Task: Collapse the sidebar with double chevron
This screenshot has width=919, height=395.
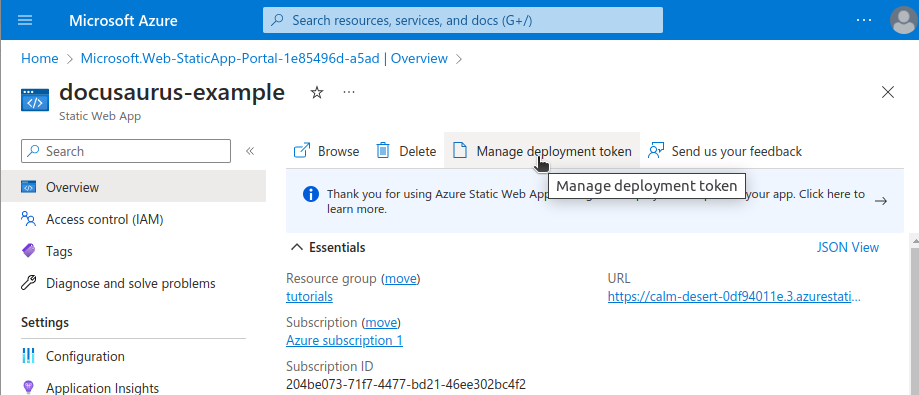Action: [x=250, y=151]
